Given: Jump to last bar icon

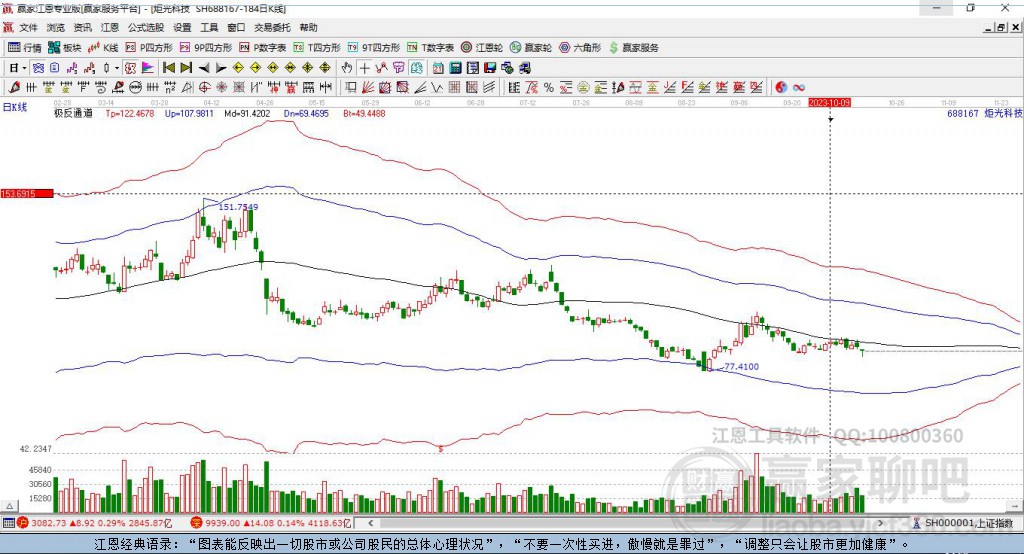Looking at the screenshot, I should (x=186, y=68).
